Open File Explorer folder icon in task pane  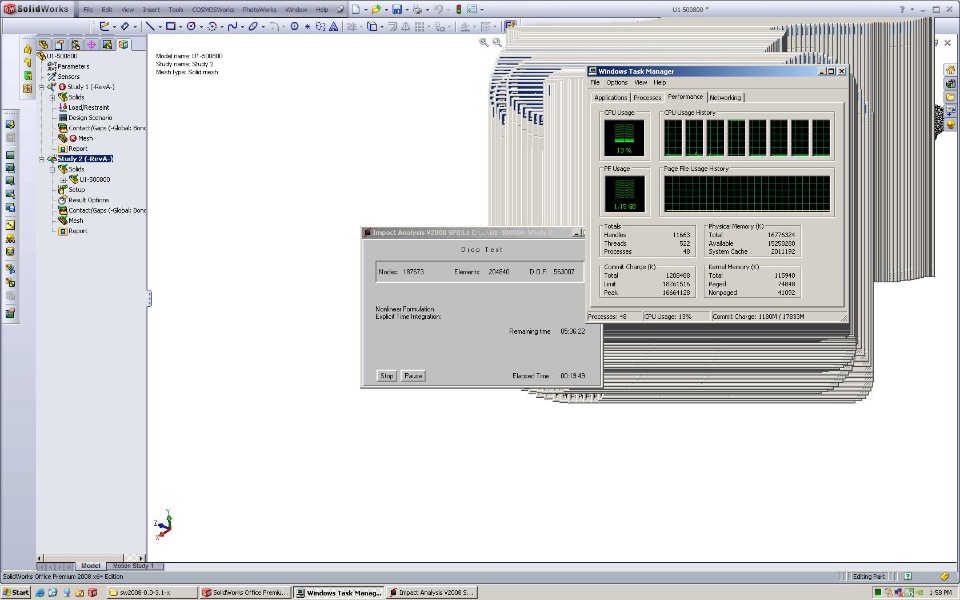(x=951, y=97)
